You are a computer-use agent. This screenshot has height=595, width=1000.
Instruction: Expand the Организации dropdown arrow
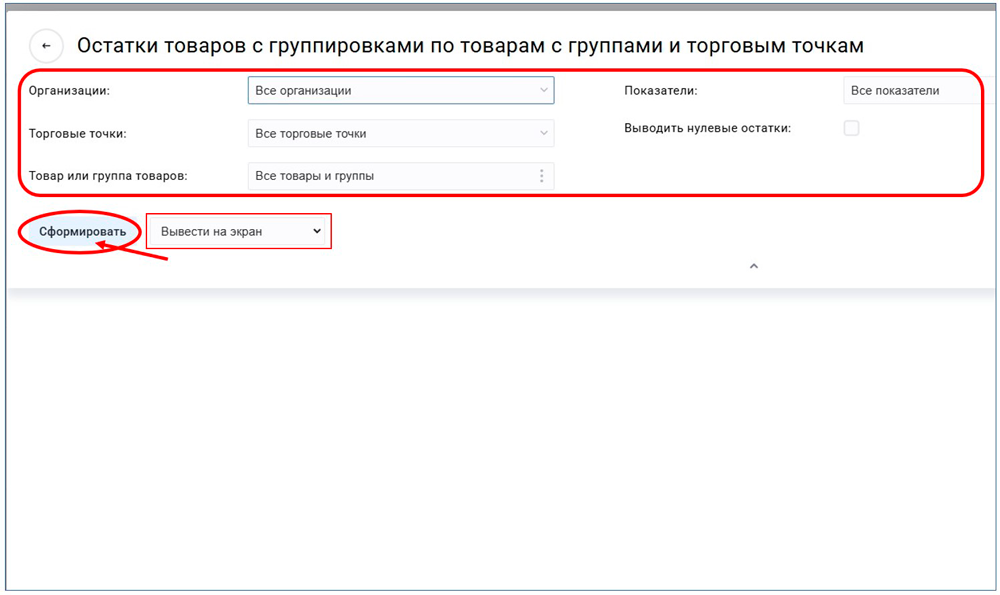click(544, 91)
